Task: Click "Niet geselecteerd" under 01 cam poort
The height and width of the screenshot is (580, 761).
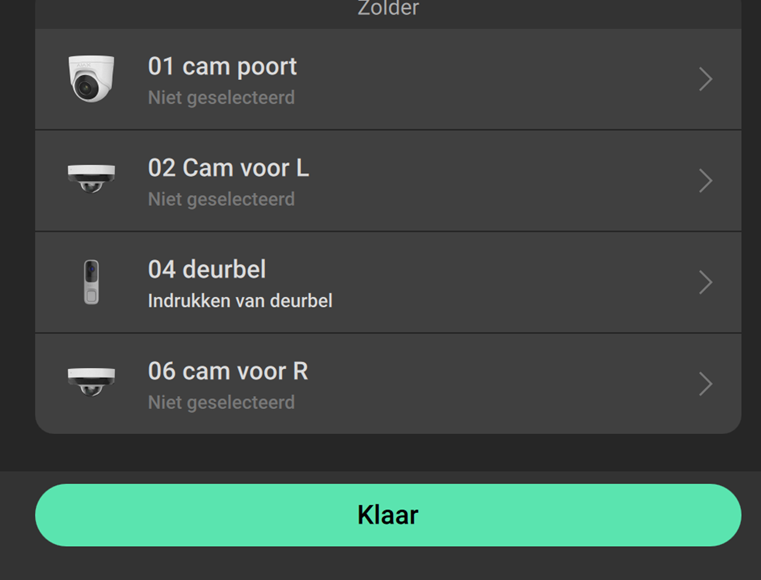Action: pyautogui.click(x=221, y=98)
